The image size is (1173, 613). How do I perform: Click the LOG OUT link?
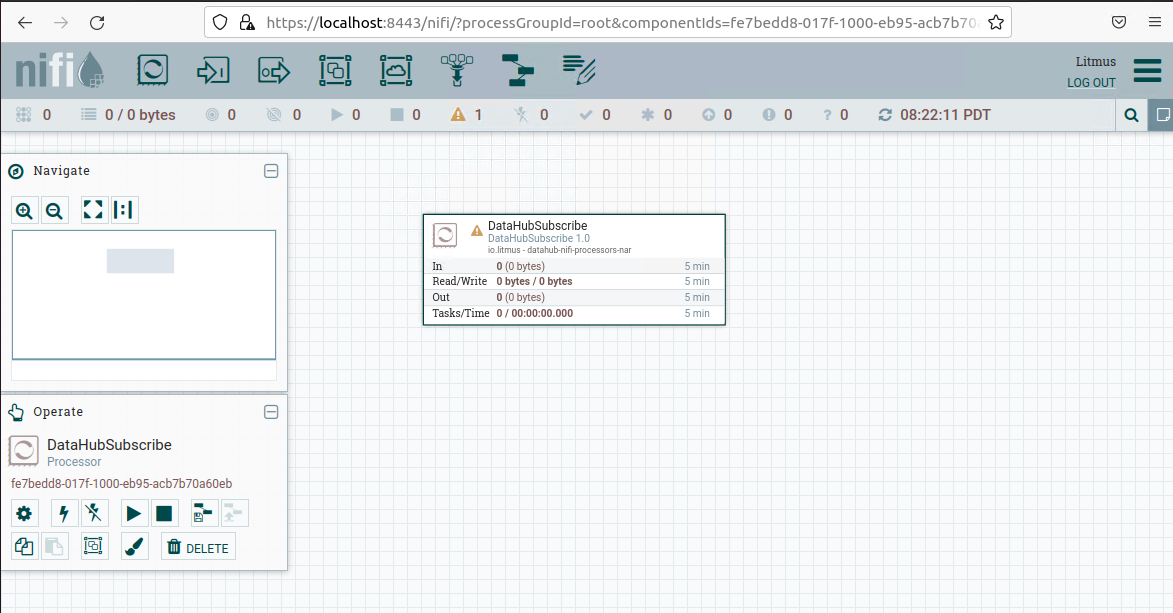click(x=1091, y=82)
